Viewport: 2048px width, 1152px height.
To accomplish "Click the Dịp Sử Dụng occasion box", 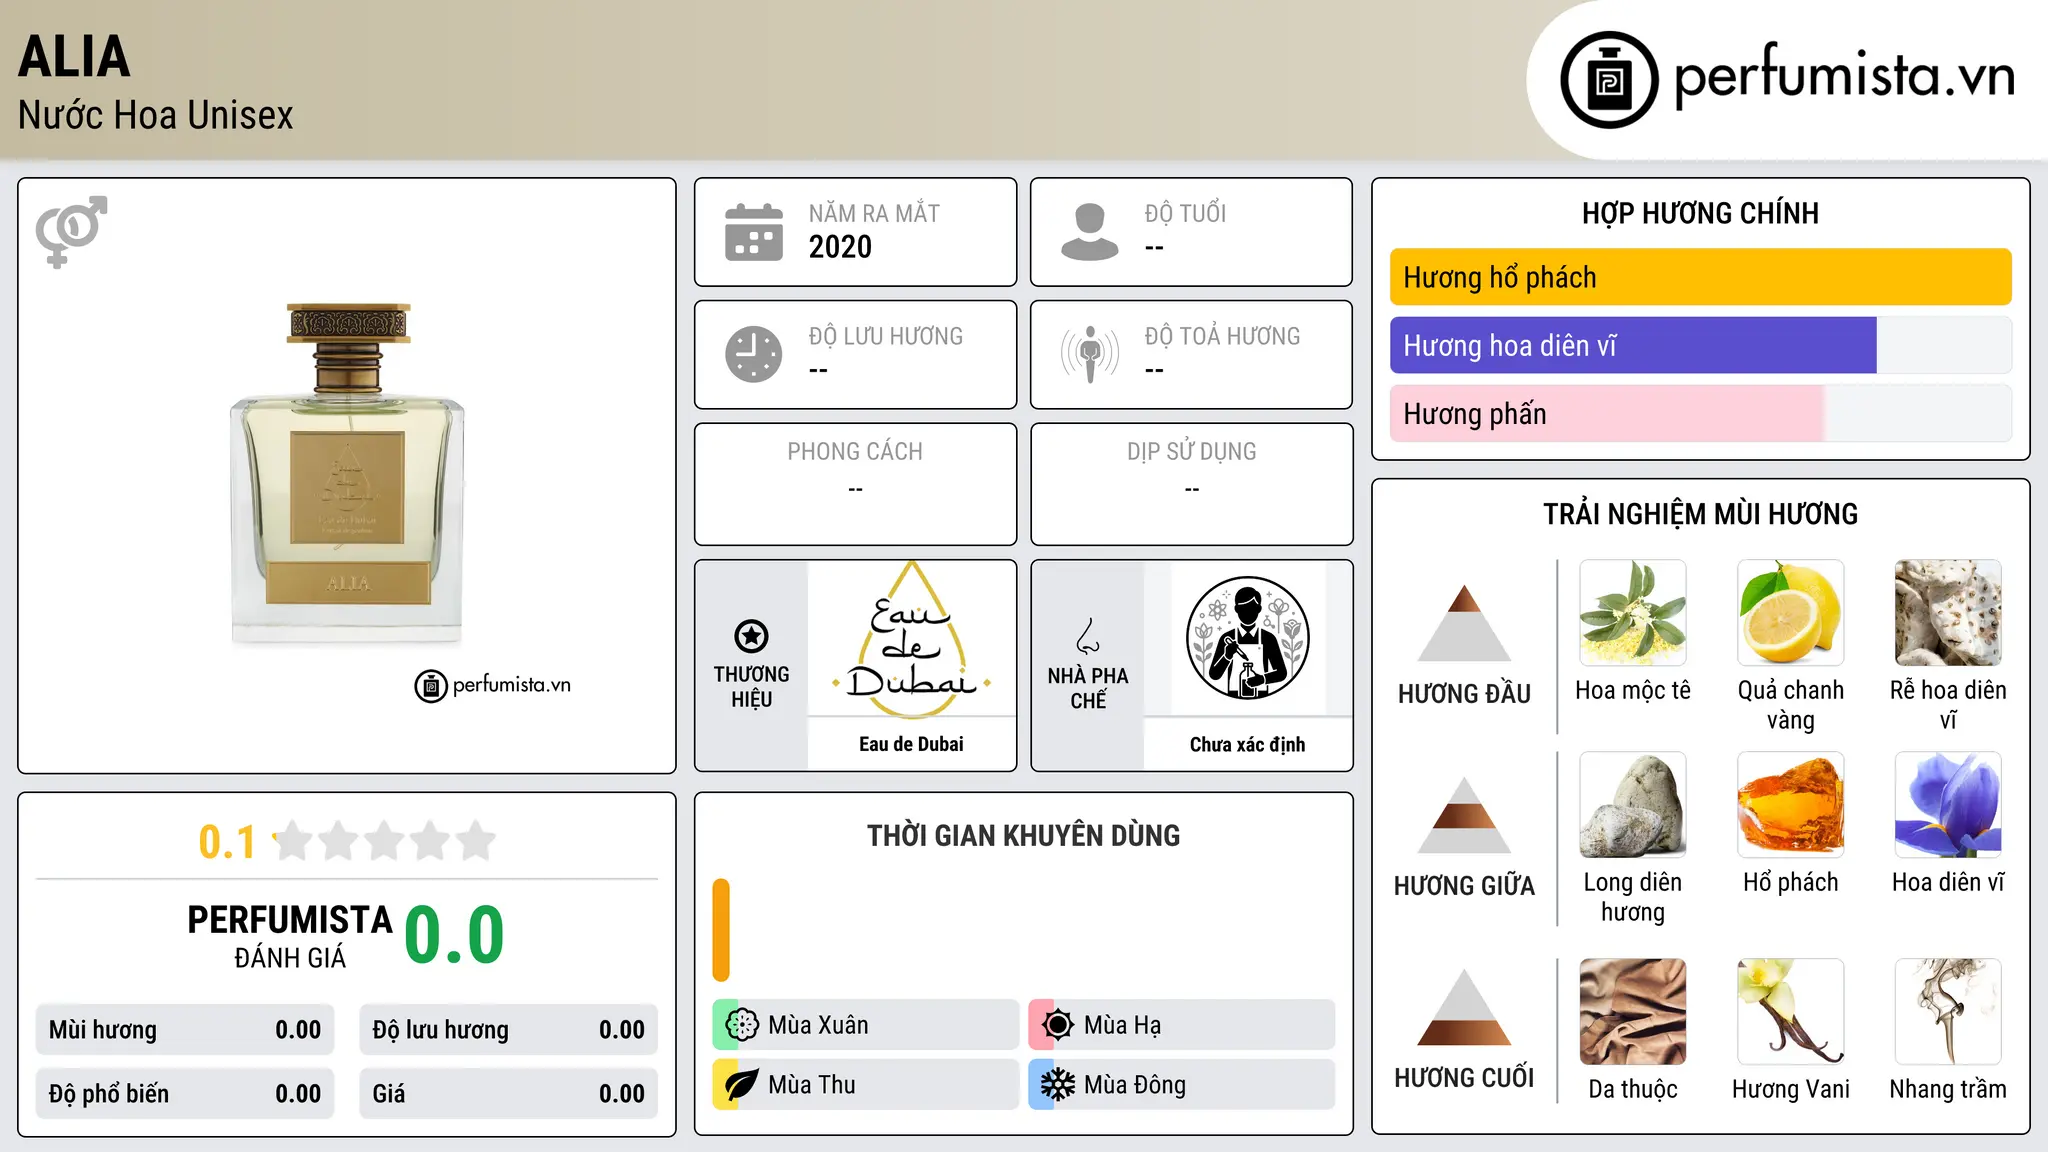I will click(x=1191, y=484).
